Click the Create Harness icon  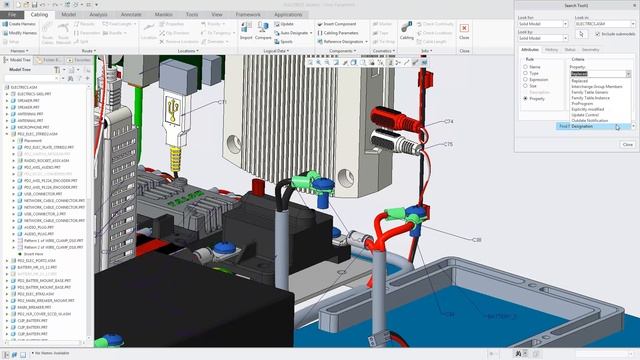[x=5, y=24]
